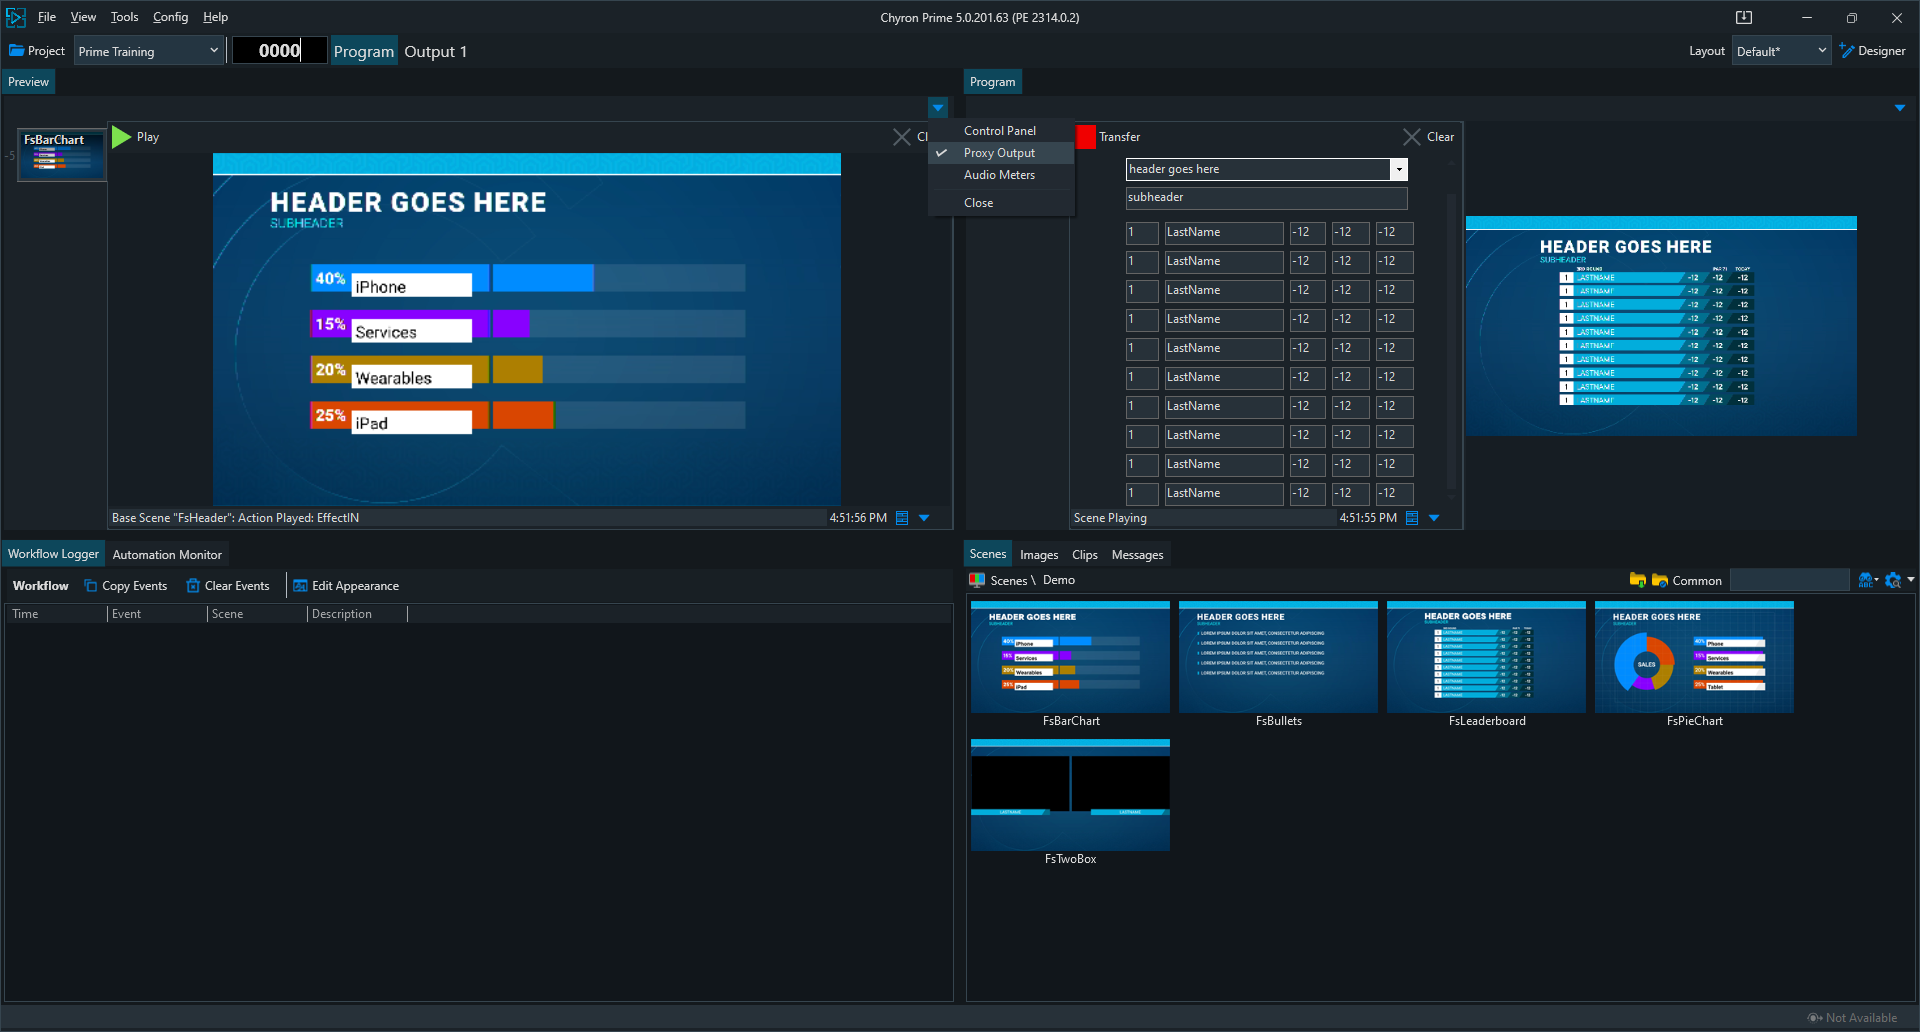Viewport: 1920px width, 1032px height.
Task: Switch to the Images tab
Action: [1038, 555]
